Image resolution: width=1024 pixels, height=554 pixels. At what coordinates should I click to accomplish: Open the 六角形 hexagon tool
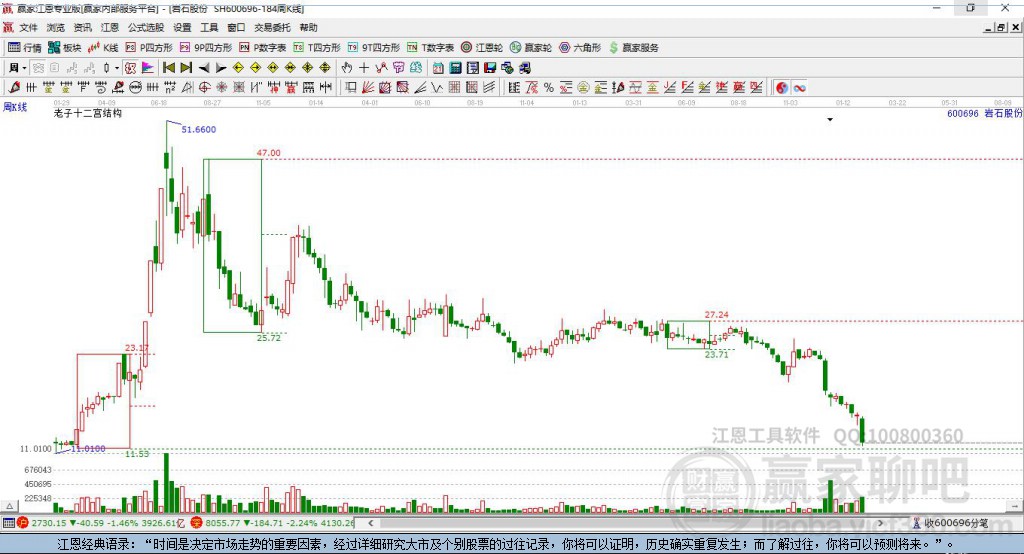tap(580, 48)
